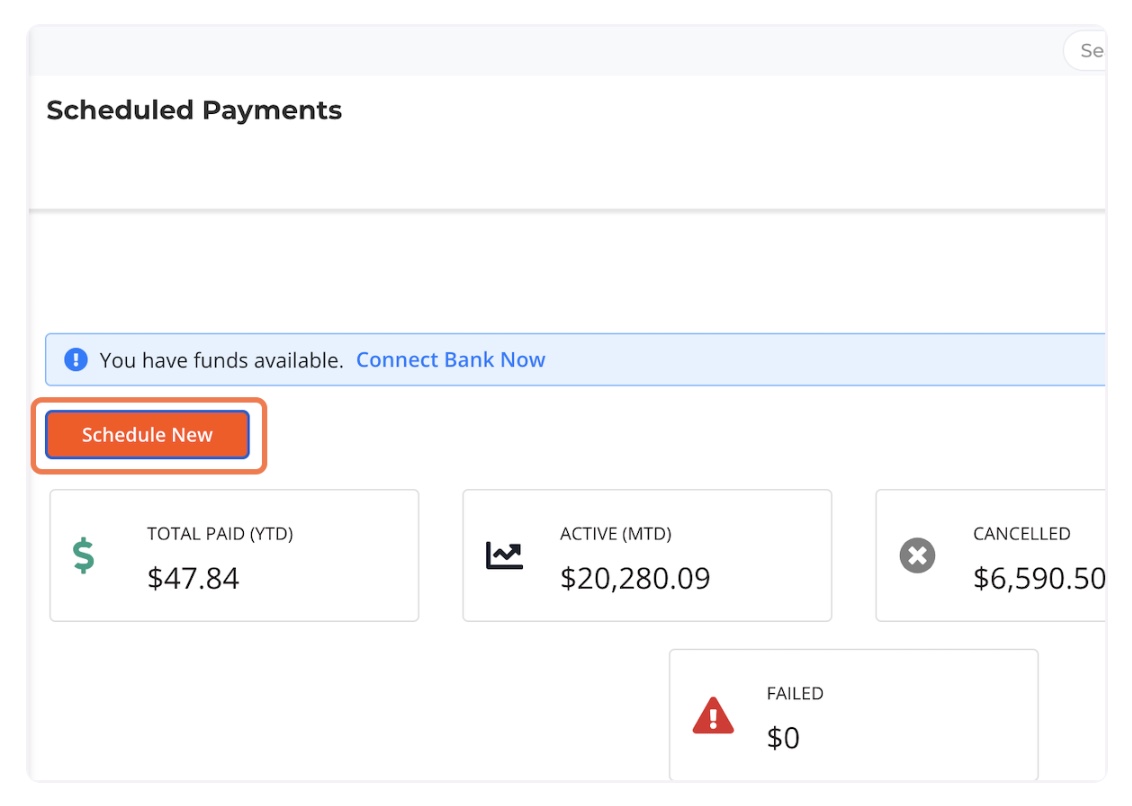Click the $6,590.50 cancelled amount
Viewport: 1132px width, 806px height.
(x=1038, y=578)
